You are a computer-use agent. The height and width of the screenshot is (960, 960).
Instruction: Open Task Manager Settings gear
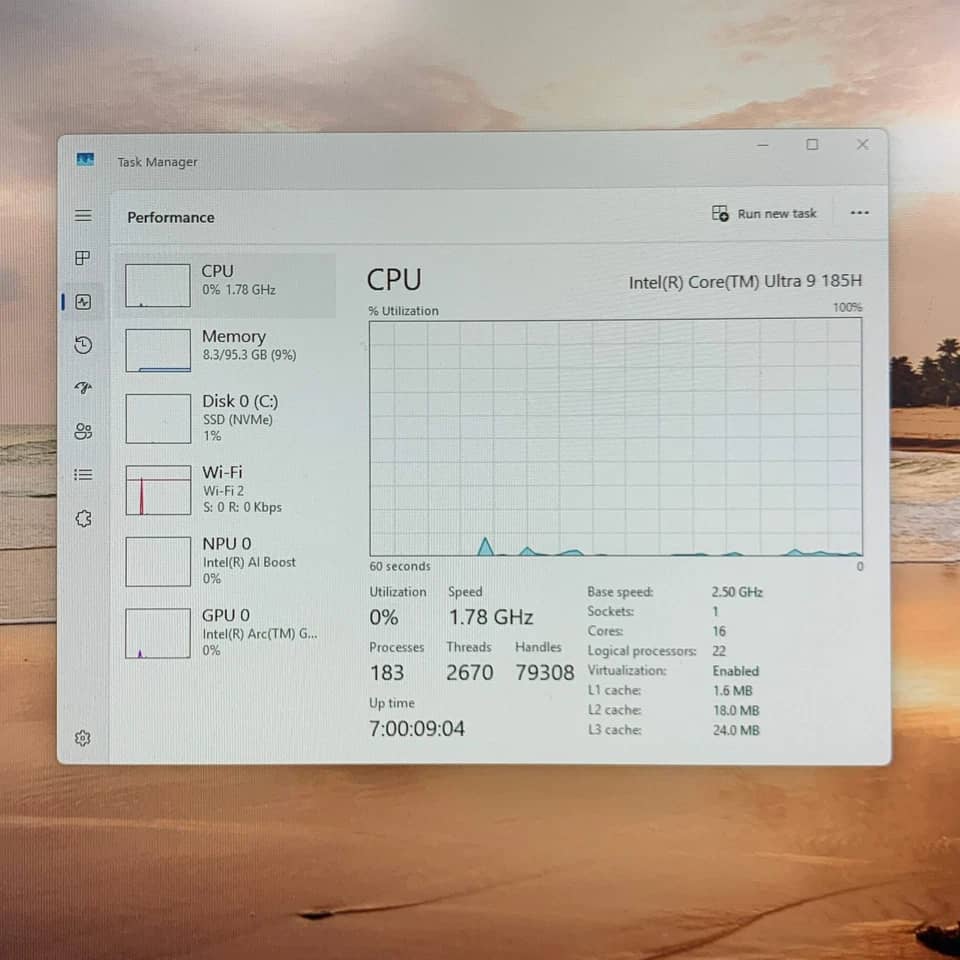(x=83, y=738)
